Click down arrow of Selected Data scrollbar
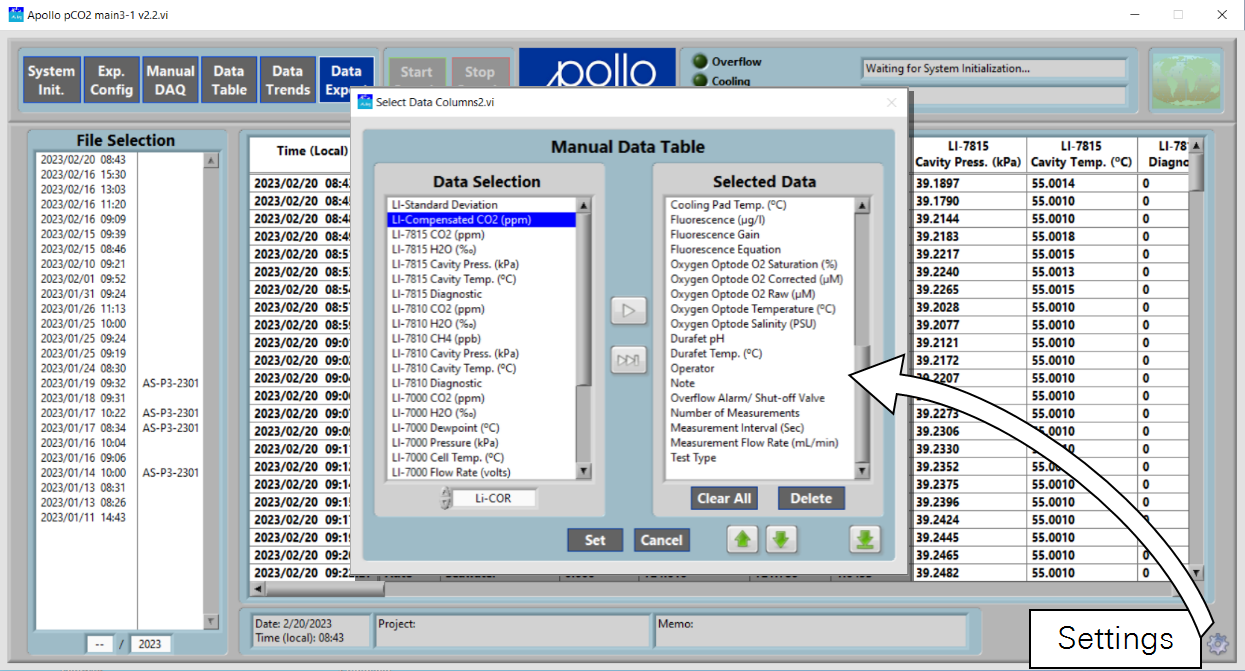The image size is (1245, 671). click(x=863, y=472)
